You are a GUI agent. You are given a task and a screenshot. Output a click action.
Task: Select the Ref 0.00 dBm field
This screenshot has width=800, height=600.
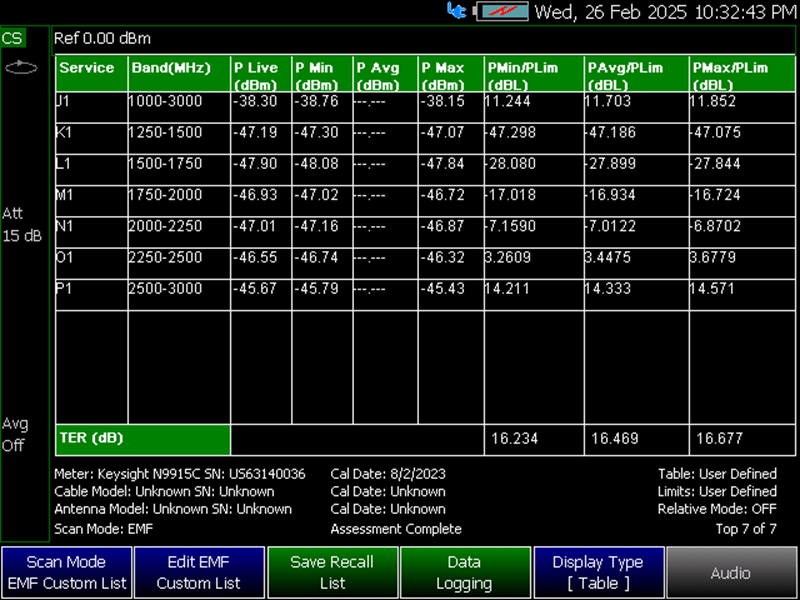coord(102,38)
